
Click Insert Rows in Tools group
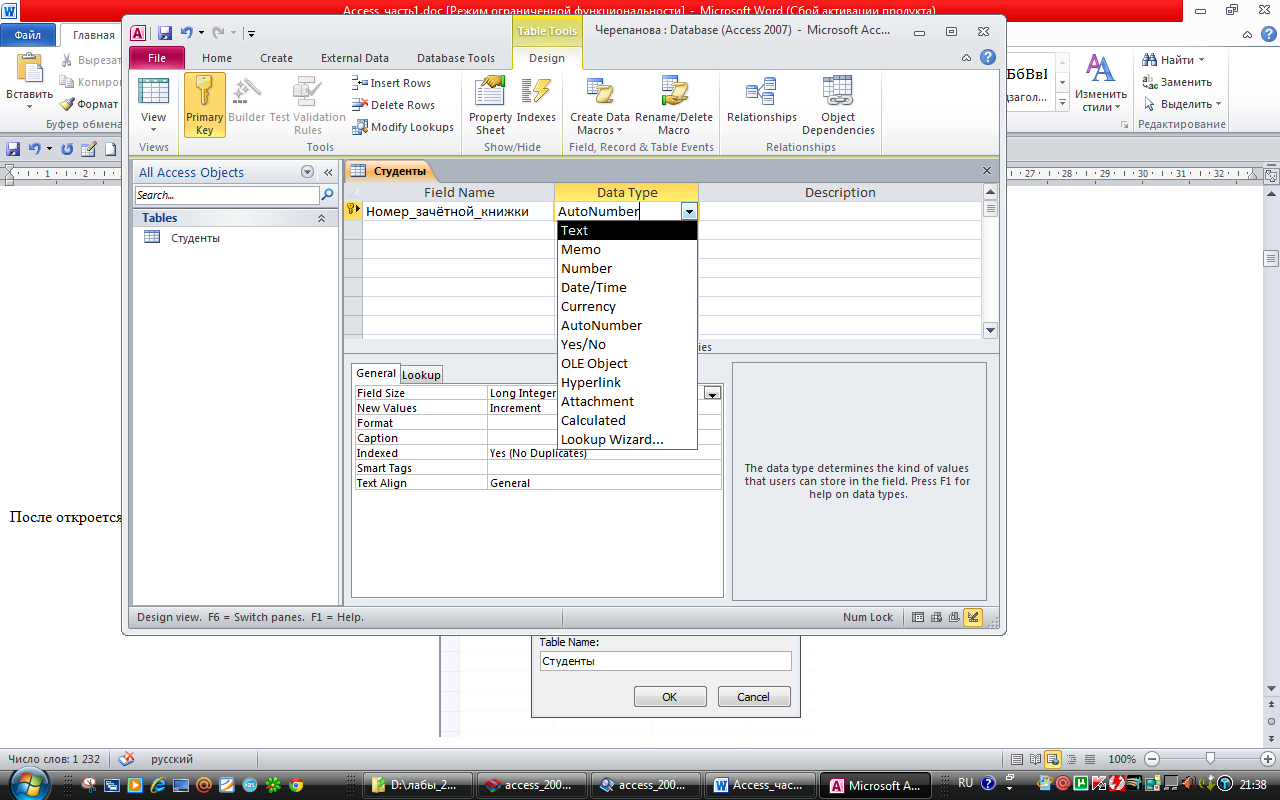point(392,83)
